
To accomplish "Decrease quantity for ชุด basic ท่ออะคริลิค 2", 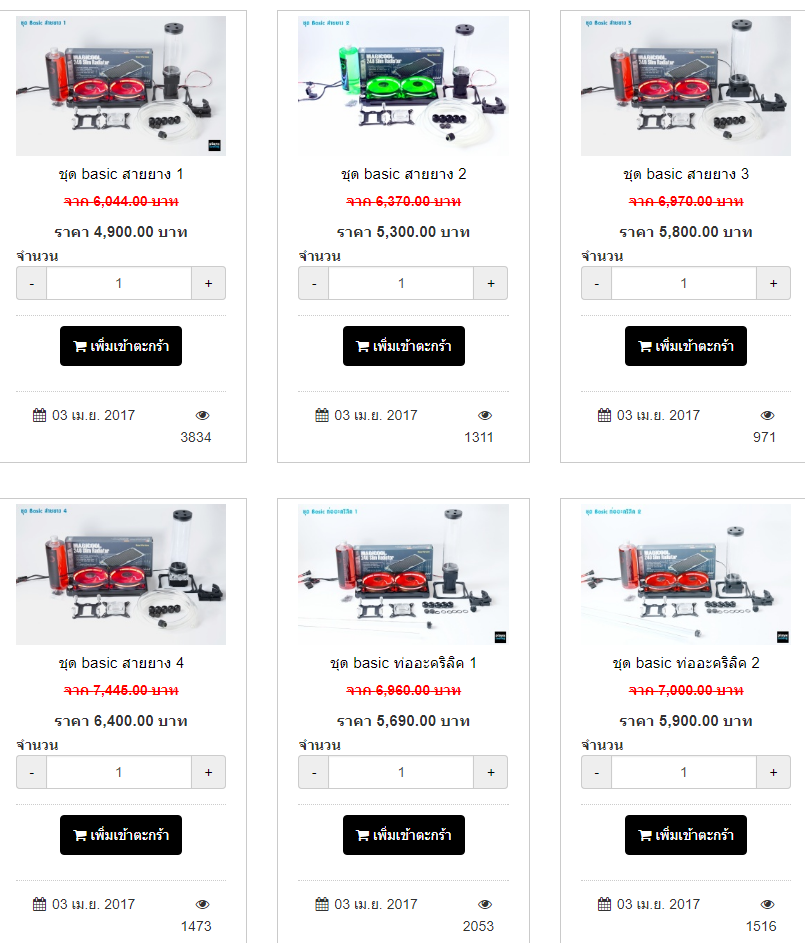I will [x=596, y=772].
